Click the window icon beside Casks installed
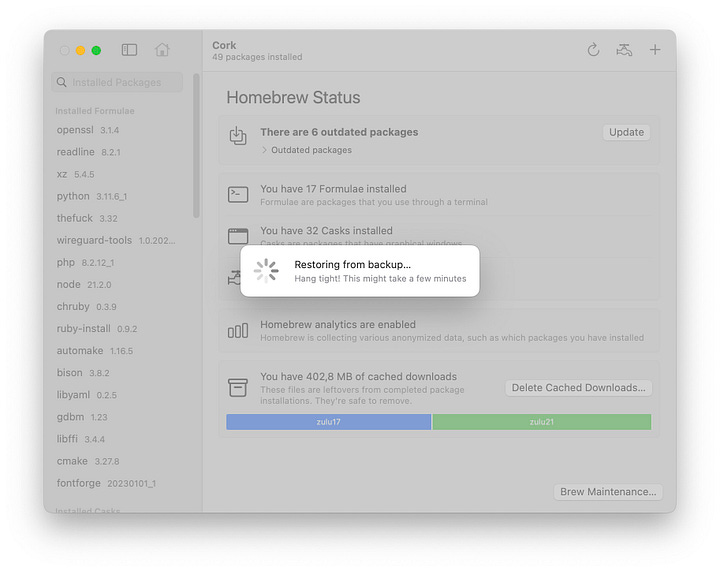This screenshot has width=720, height=571. click(x=238, y=236)
